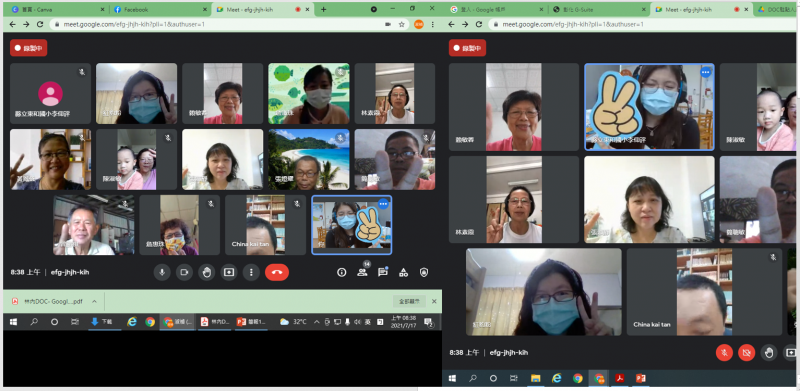Viewport: 800px width, 391px height.
Task: Click meeting code efg-jhjh-kih in left window
Action: (70, 273)
